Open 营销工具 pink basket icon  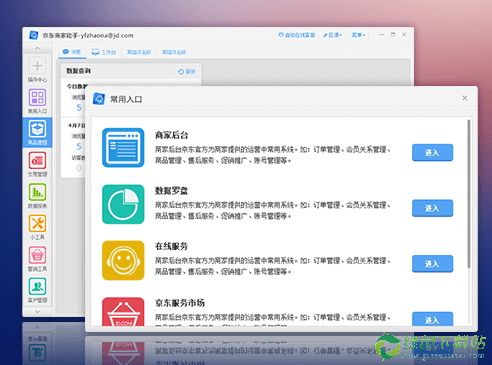tap(37, 255)
